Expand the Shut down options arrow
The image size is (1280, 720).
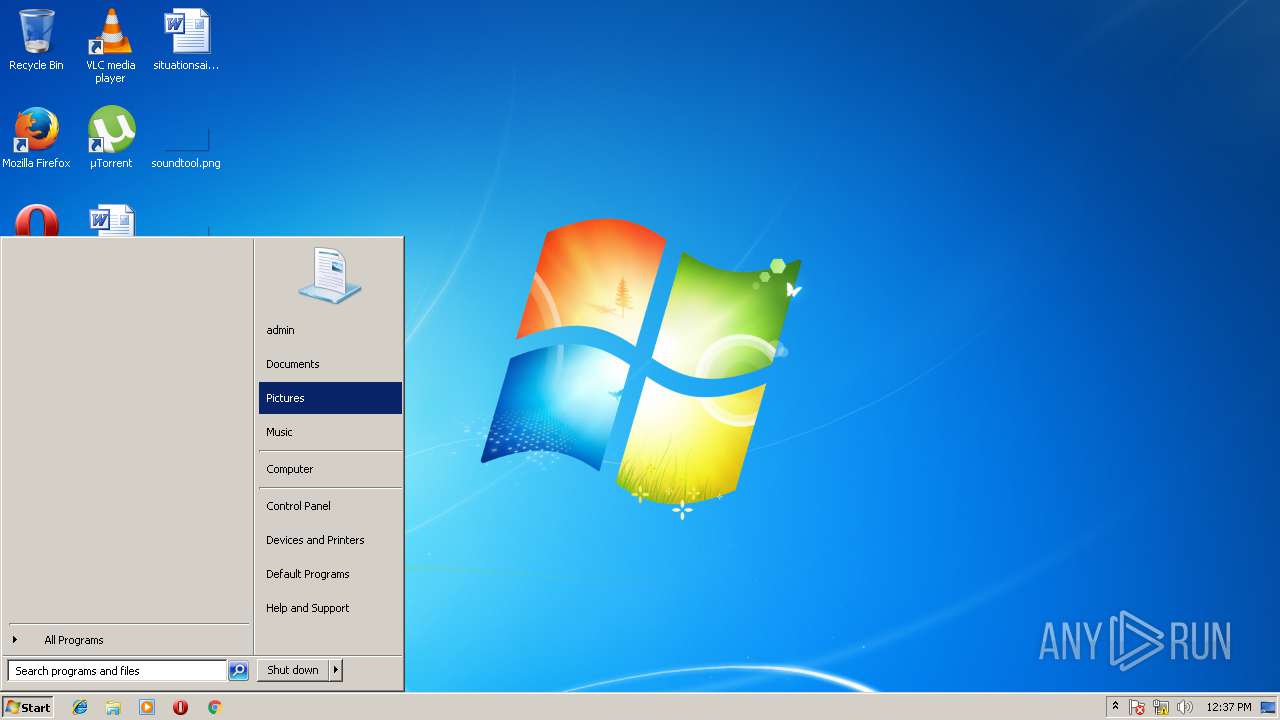tap(336, 670)
